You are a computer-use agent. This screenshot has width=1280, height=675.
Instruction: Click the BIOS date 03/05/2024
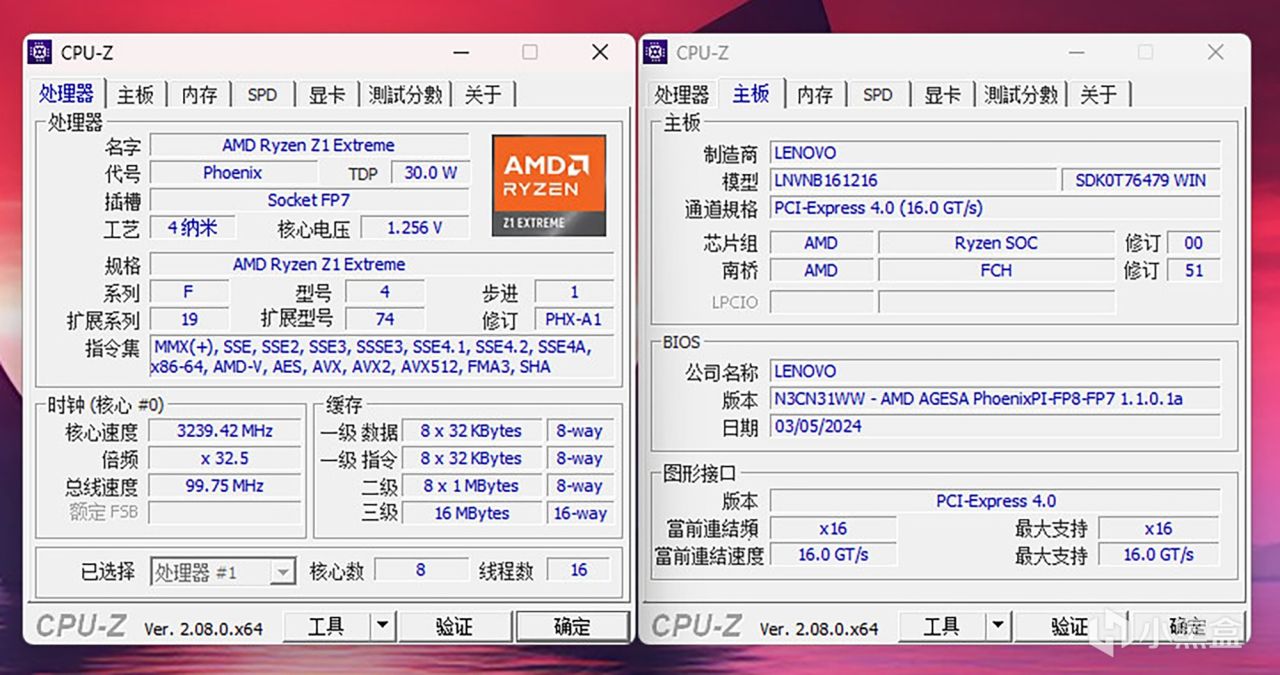pos(995,426)
